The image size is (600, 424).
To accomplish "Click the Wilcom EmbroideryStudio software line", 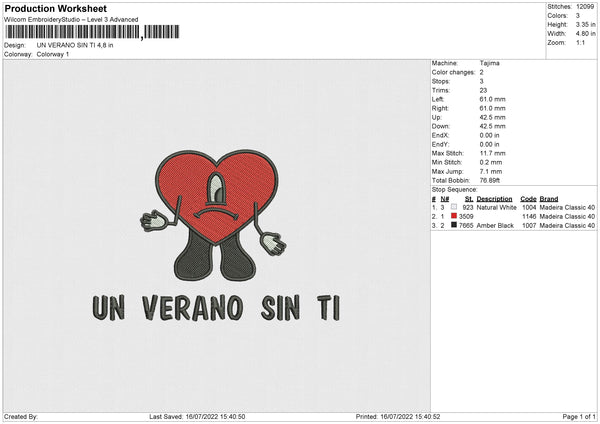I will [x=71, y=20].
